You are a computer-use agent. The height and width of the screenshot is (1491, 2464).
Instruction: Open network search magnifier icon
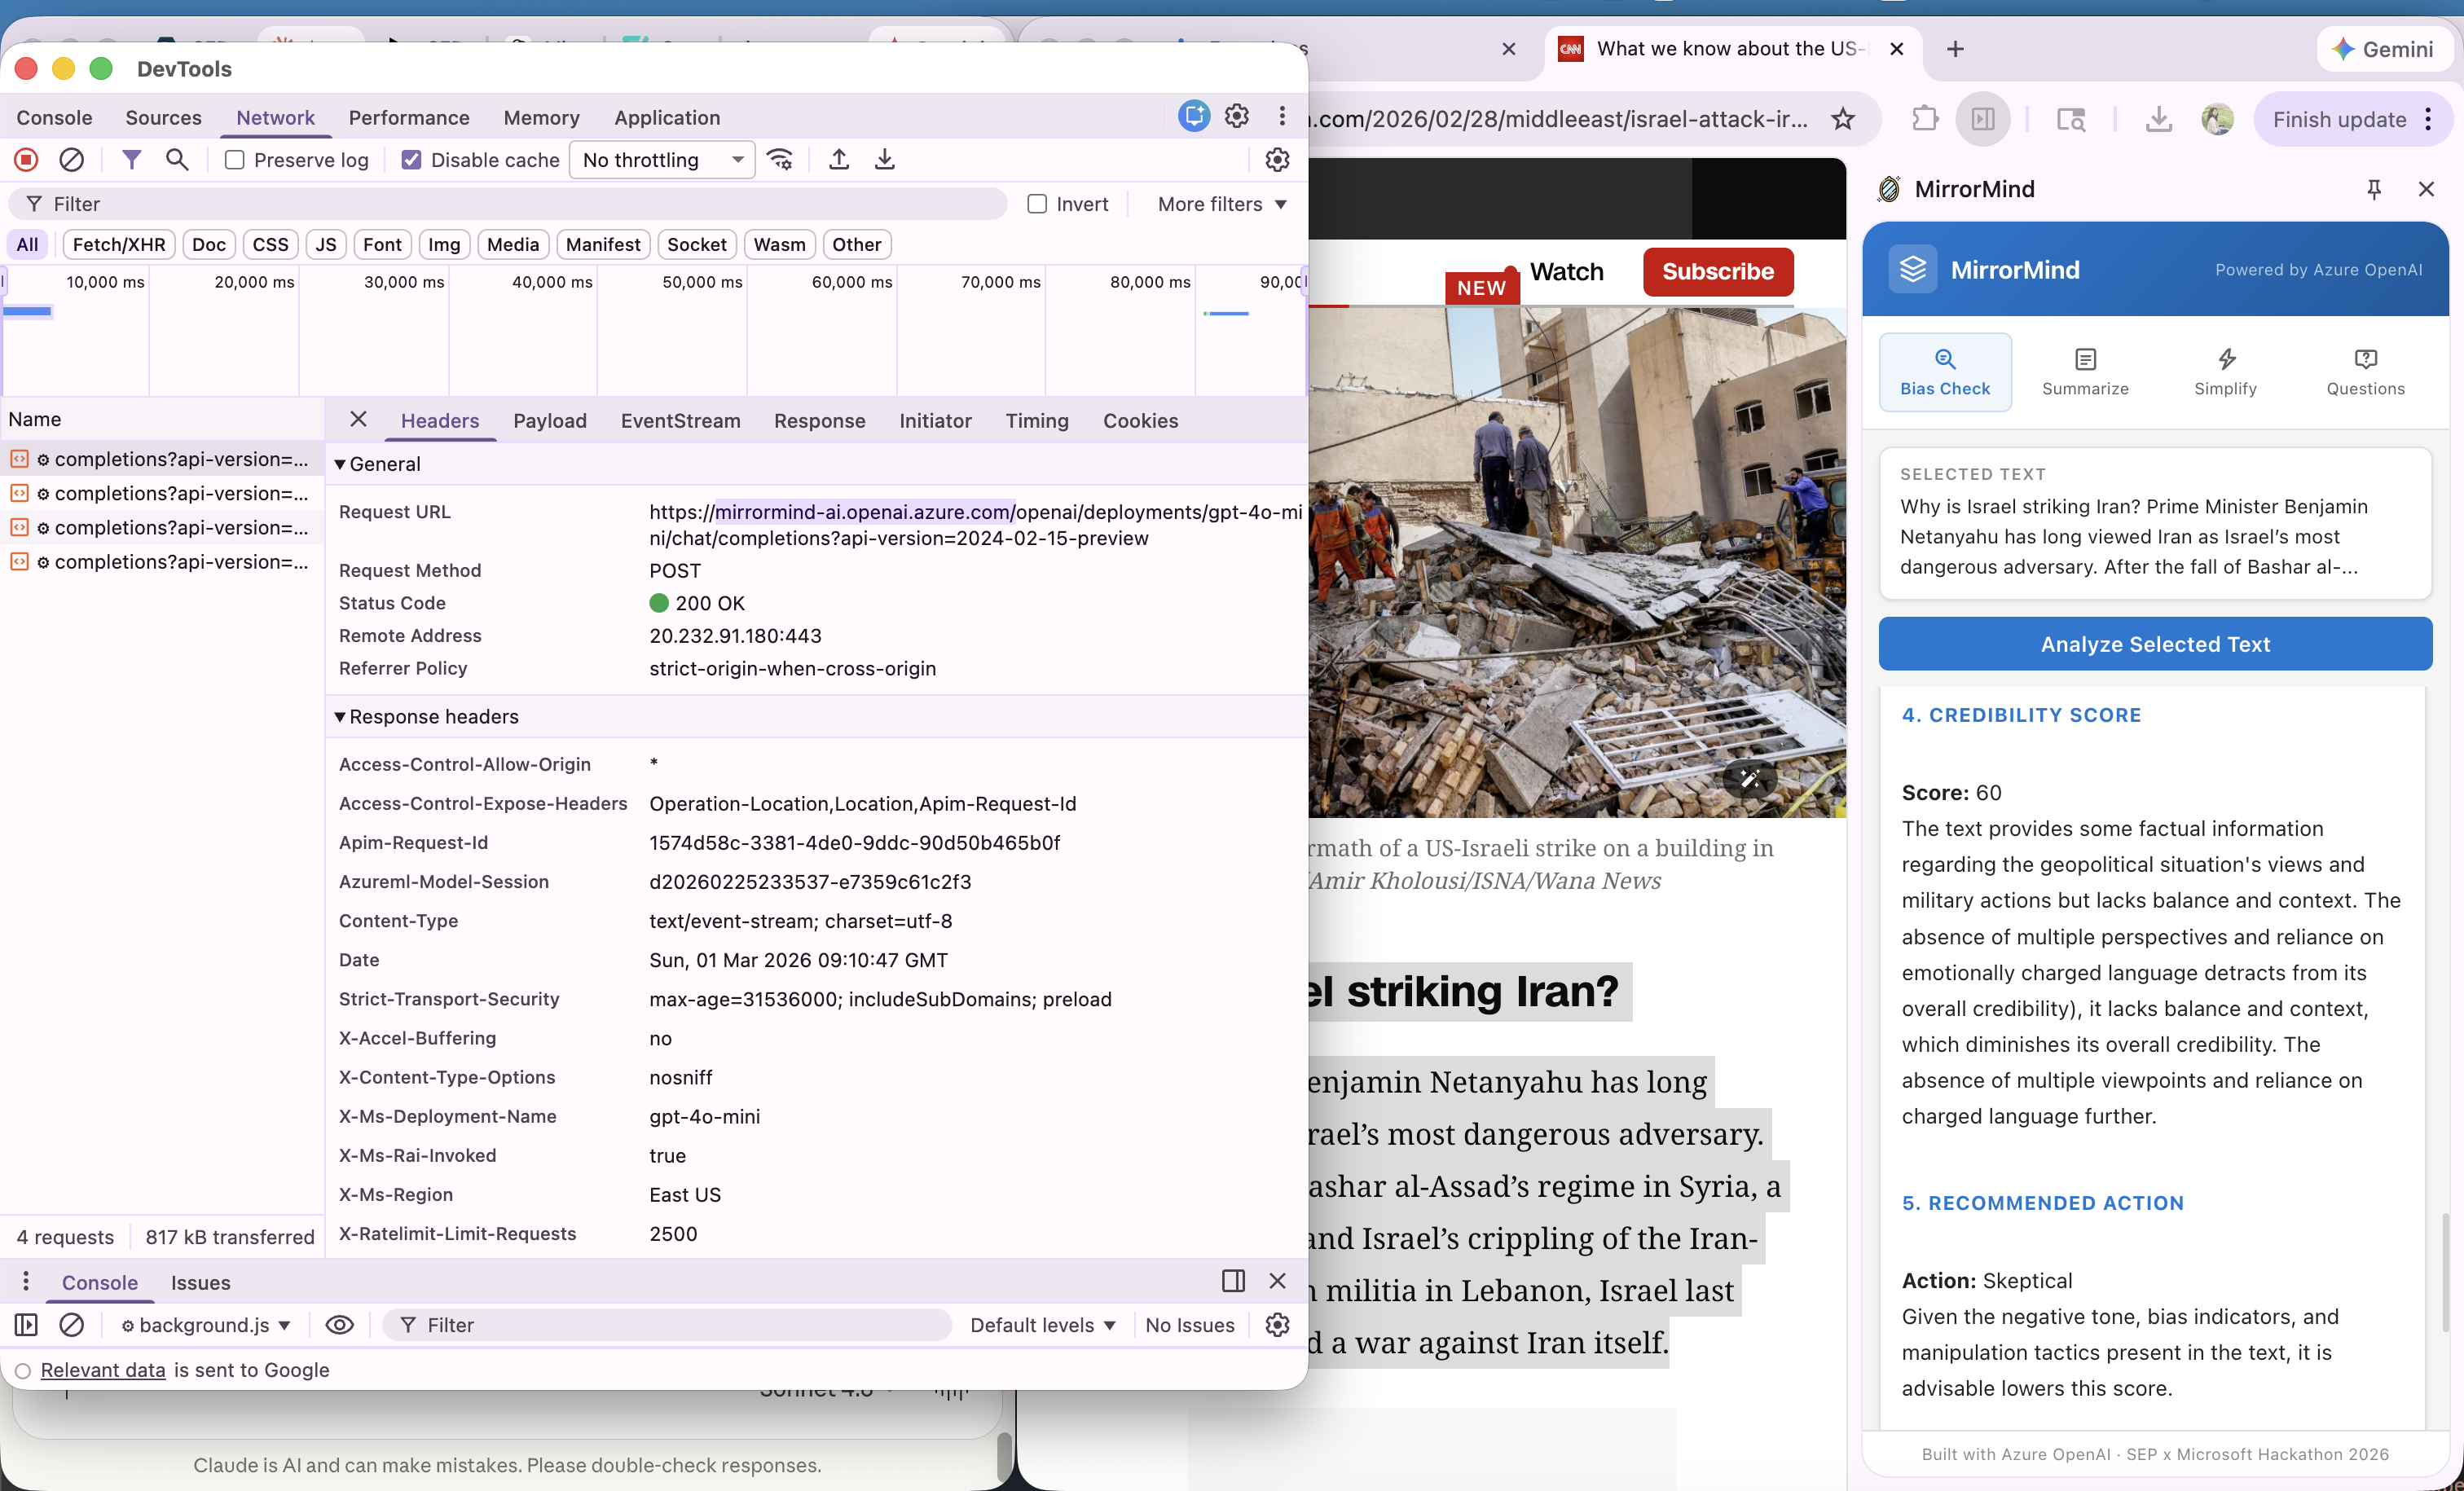coord(177,160)
